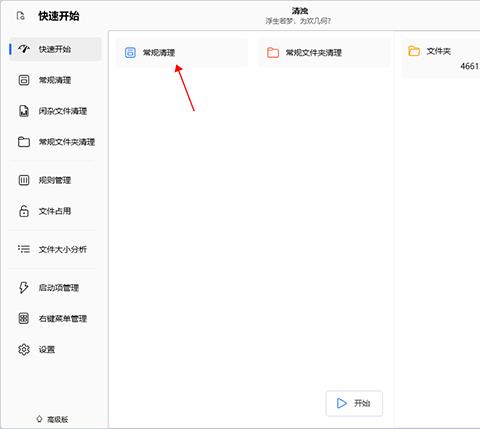
Task: Click the play triangle on 开始 button
Action: click(x=341, y=403)
